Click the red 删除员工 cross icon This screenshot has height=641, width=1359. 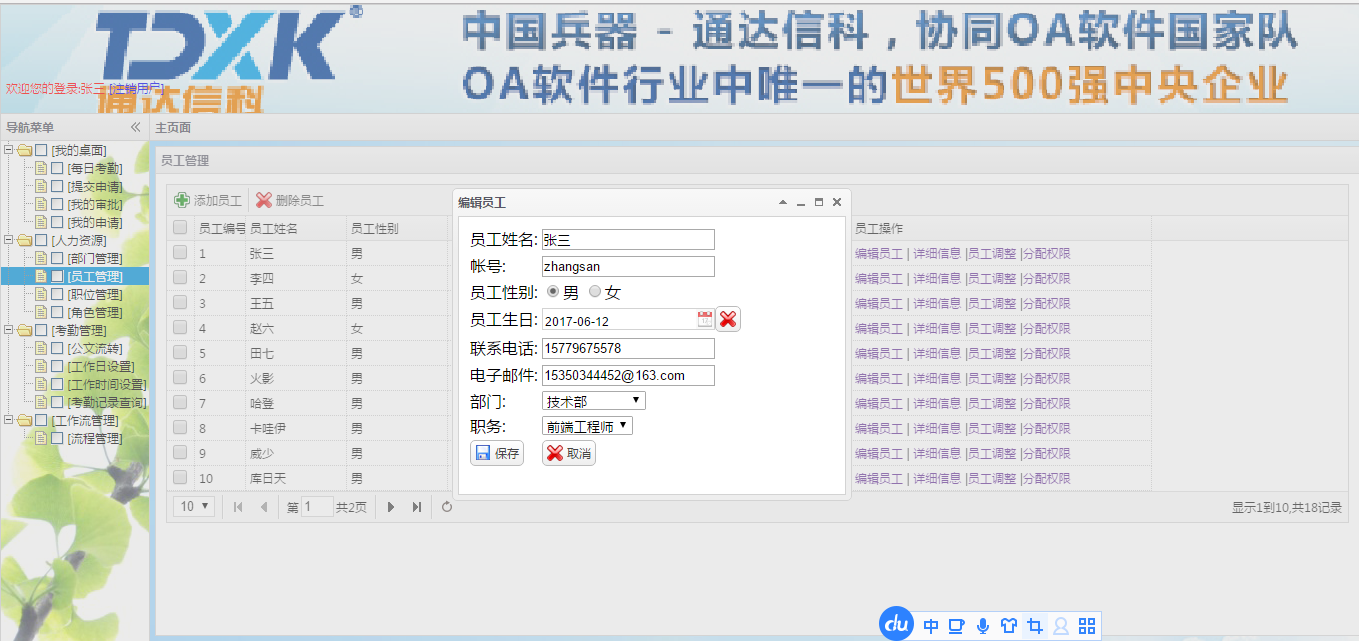264,200
